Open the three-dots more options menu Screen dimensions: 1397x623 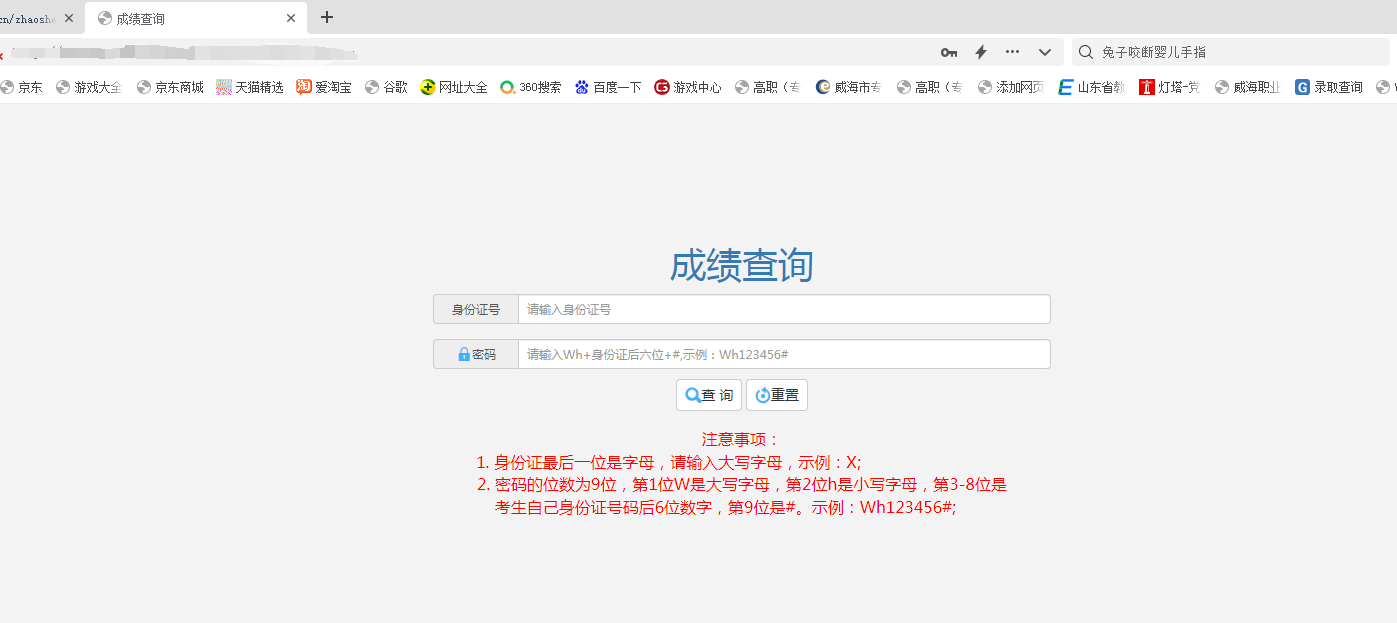tap(1013, 52)
